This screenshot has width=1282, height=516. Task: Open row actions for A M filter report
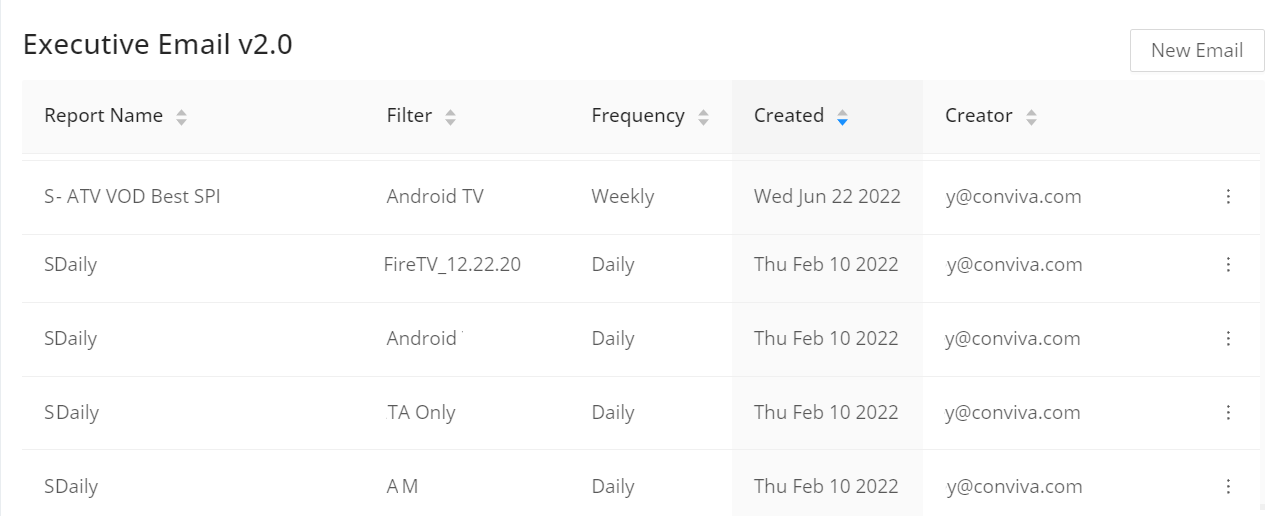click(1228, 487)
